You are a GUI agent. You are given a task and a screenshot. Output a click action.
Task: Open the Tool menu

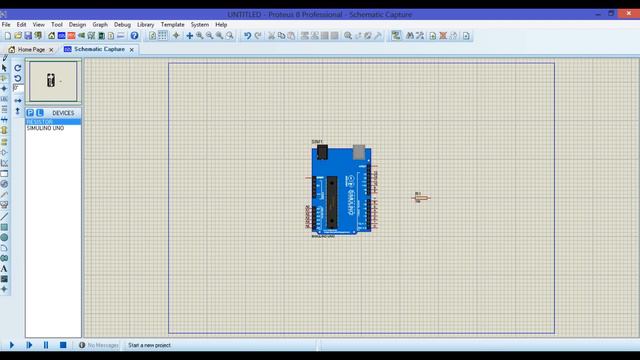coord(57,25)
